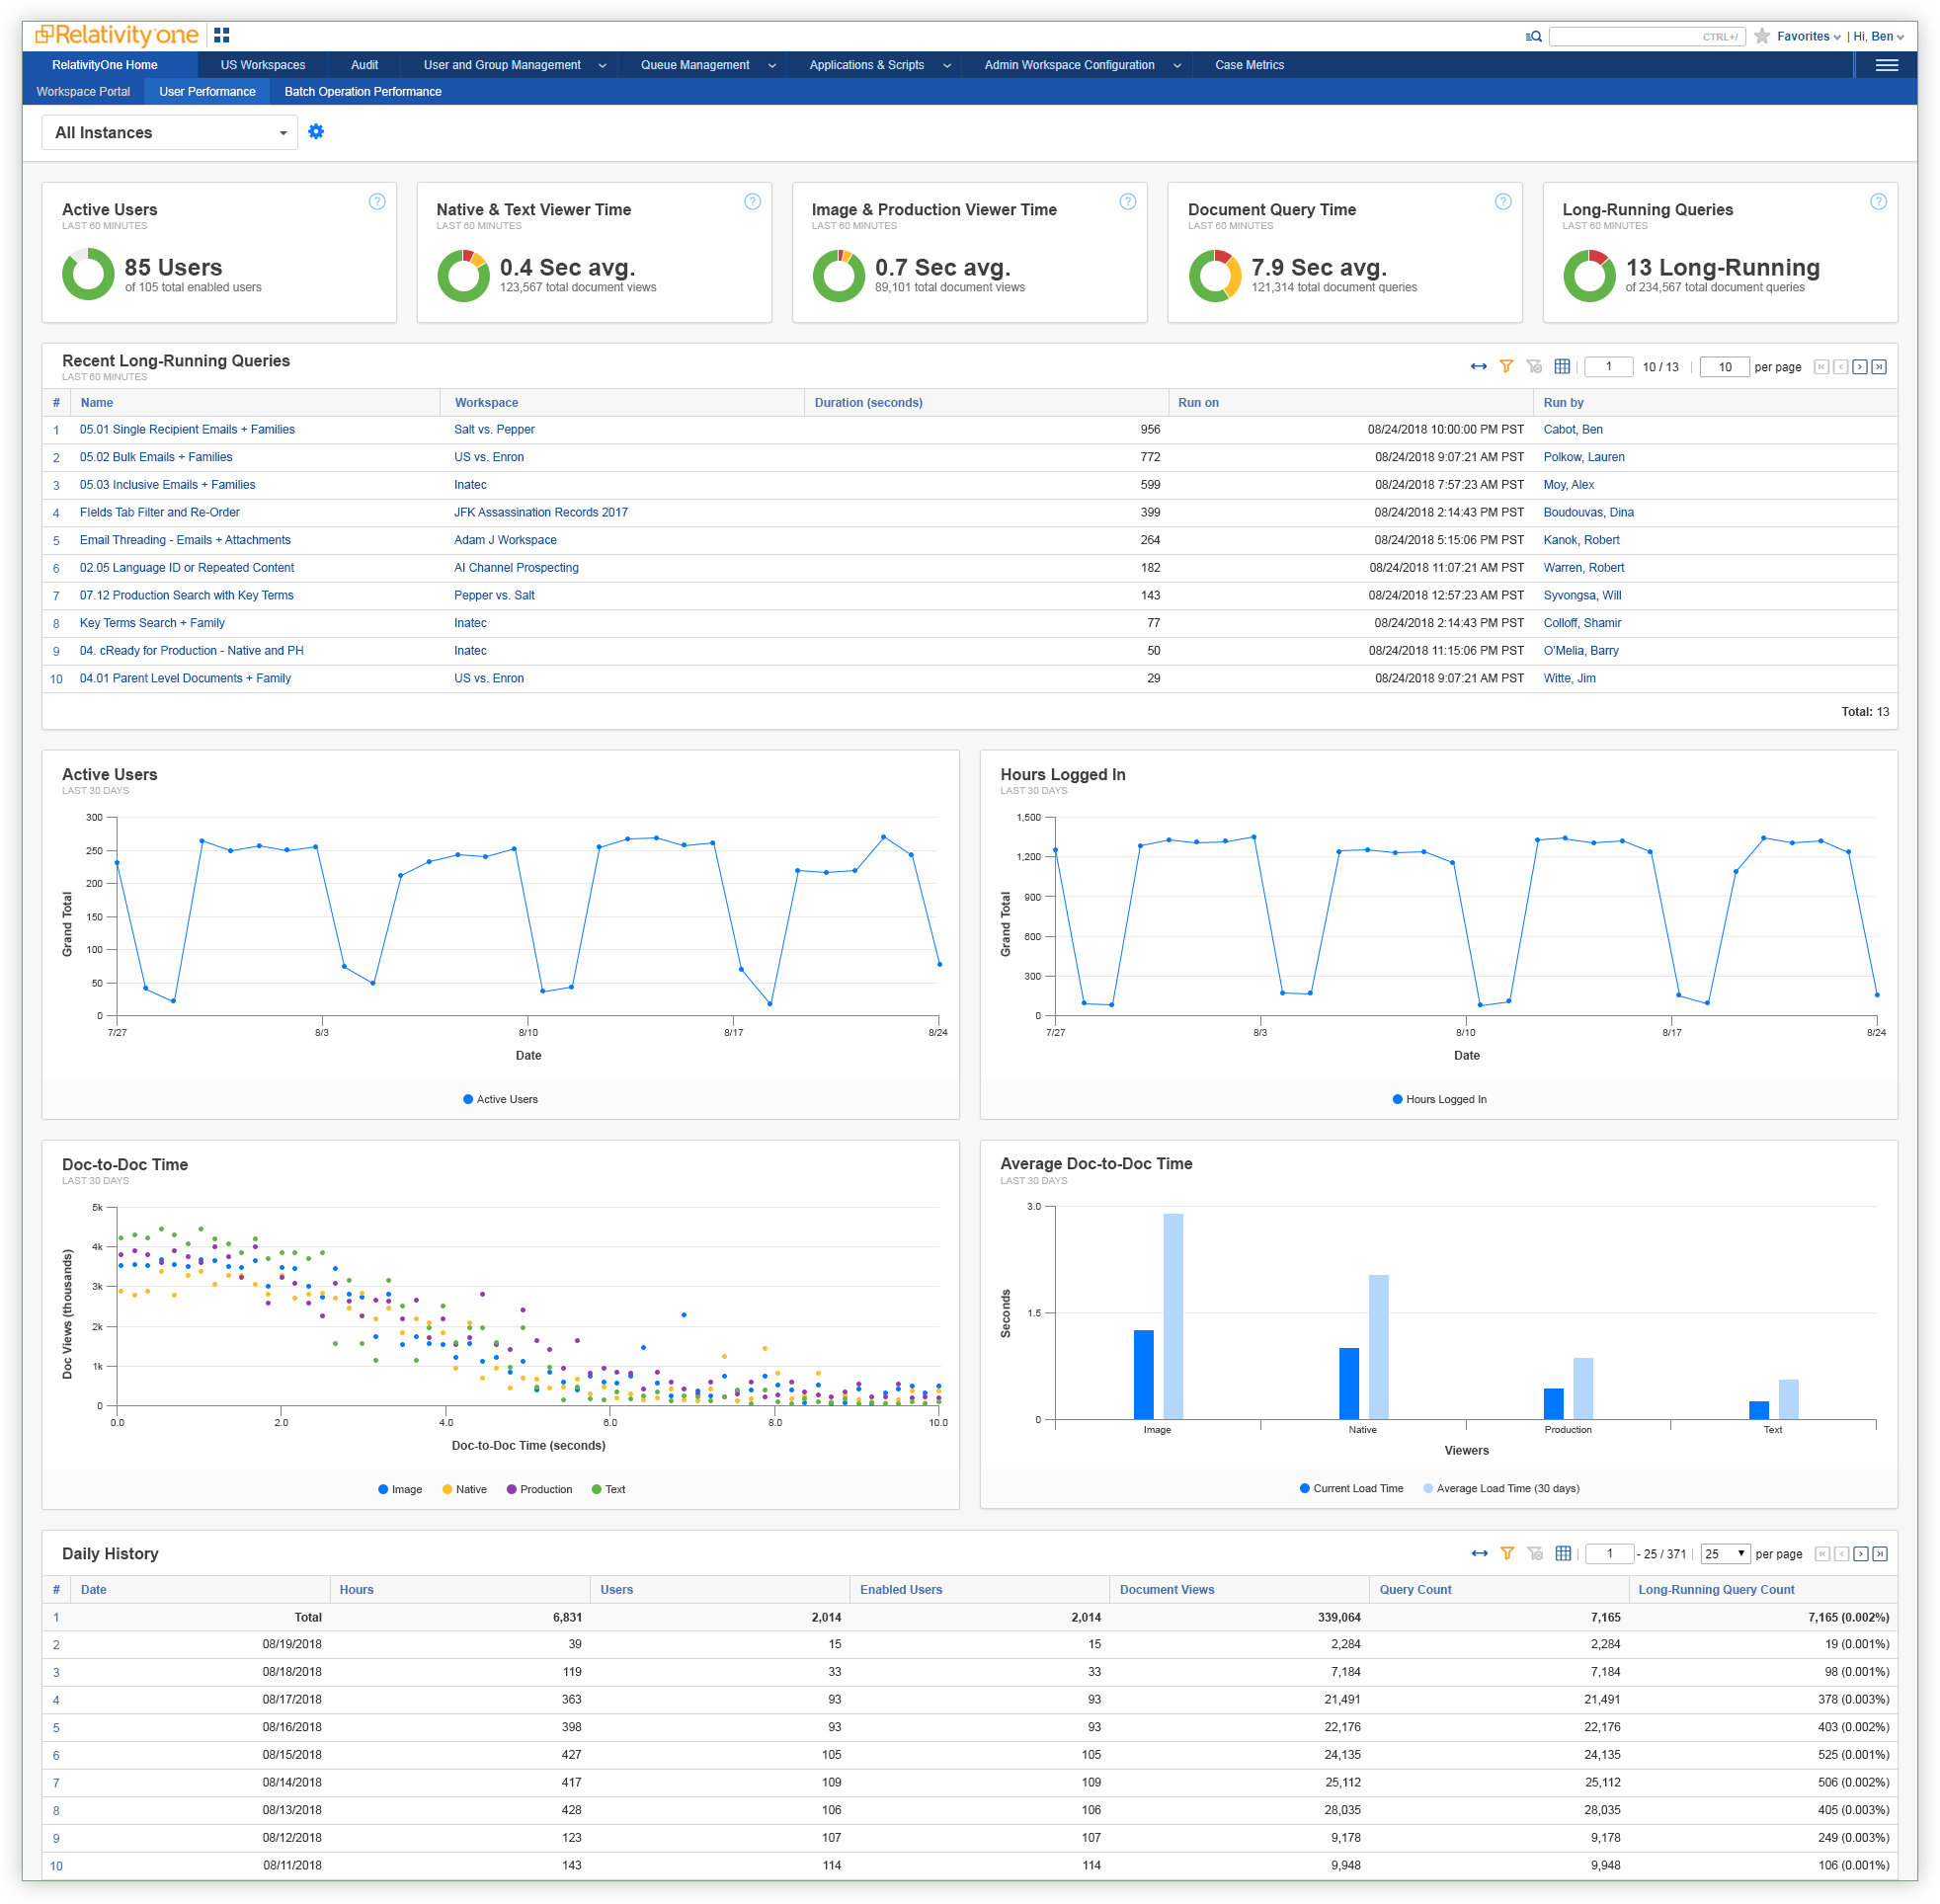Click the Daily History page number field

coord(1609,1553)
